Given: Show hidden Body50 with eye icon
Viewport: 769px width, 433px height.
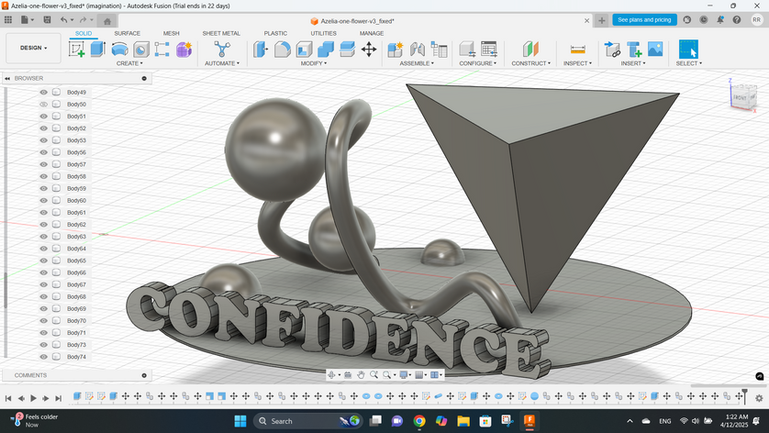Looking at the screenshot, I should (x=44, y=104).
